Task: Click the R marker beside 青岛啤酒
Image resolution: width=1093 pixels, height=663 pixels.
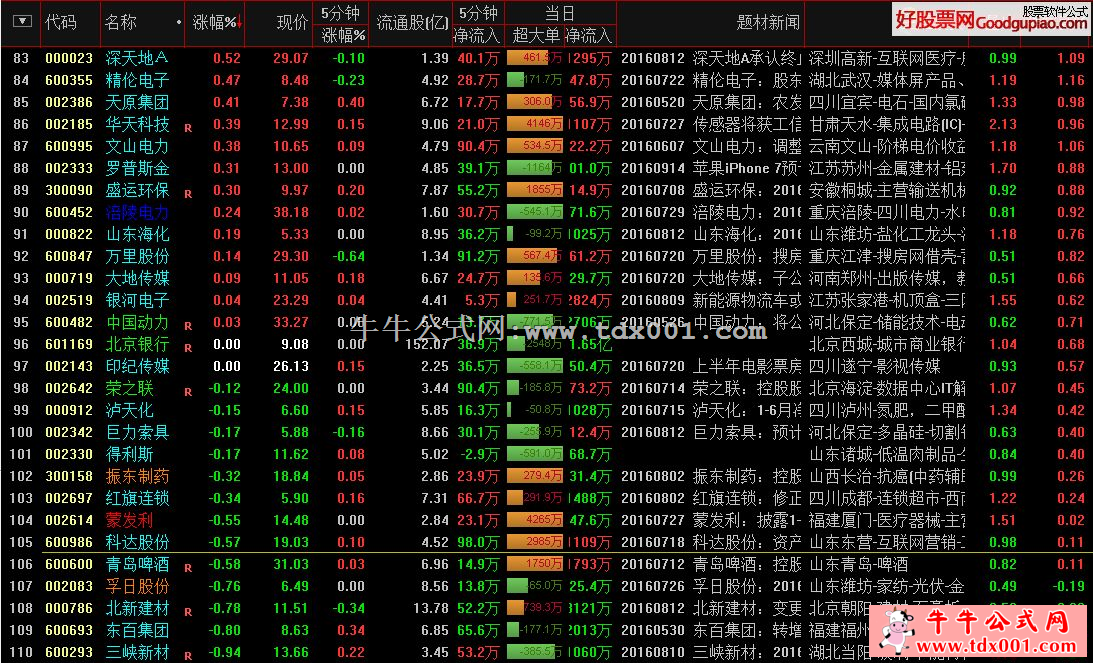Action: click(x=188, y=568)
